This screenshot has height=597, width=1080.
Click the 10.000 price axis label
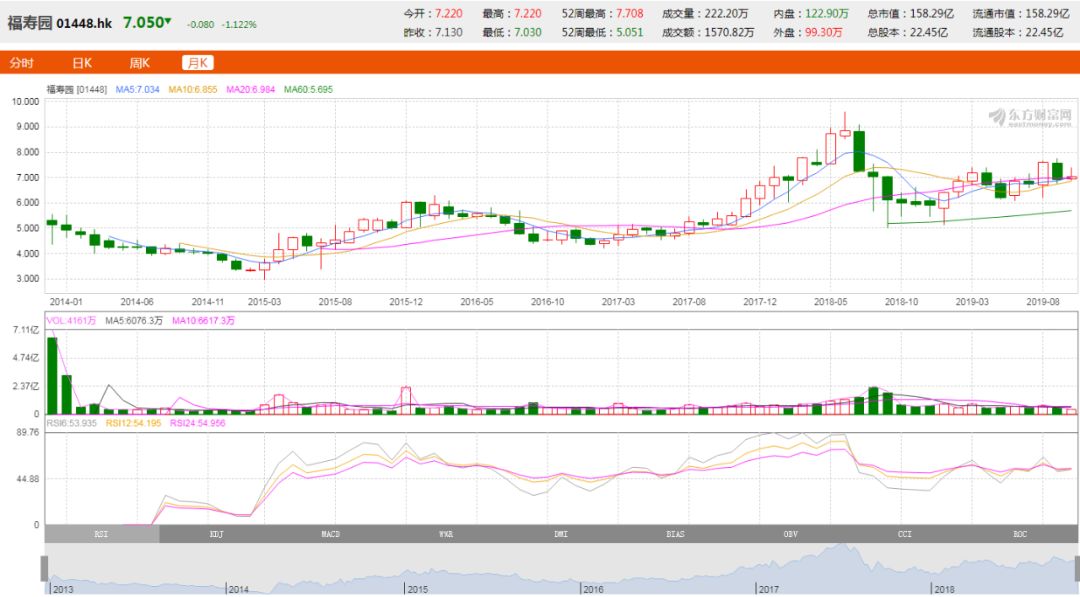tap(25, 101)
